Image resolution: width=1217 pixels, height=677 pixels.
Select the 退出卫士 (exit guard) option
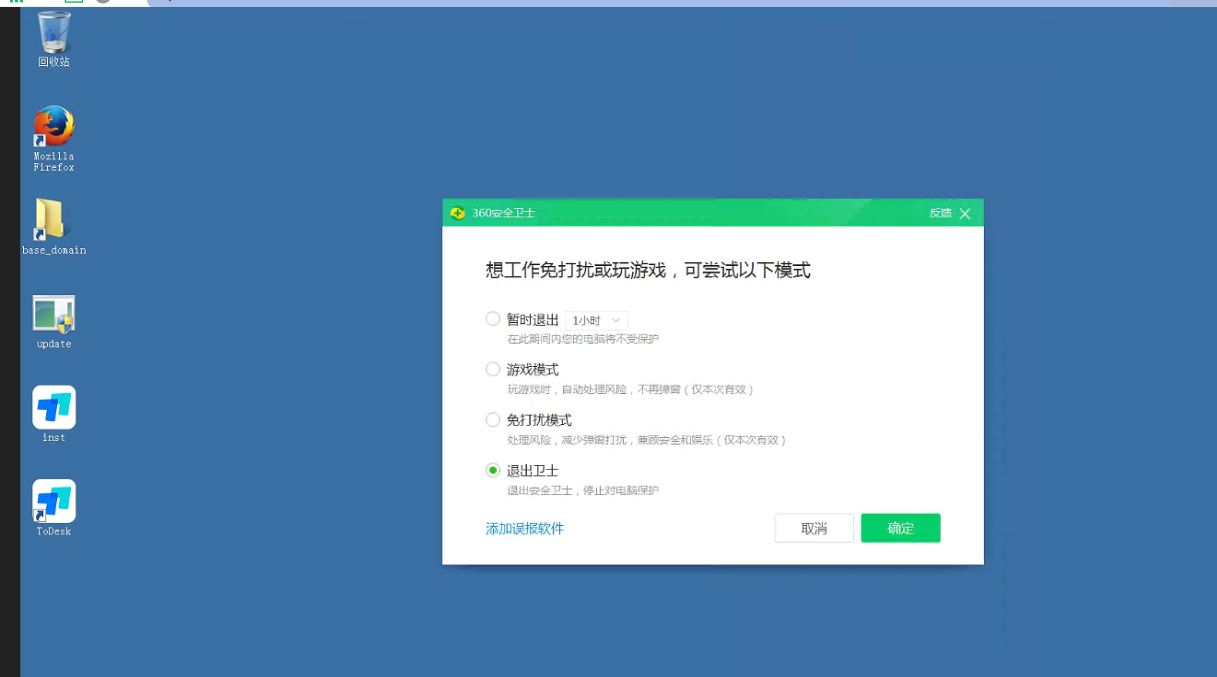[493, 470]
